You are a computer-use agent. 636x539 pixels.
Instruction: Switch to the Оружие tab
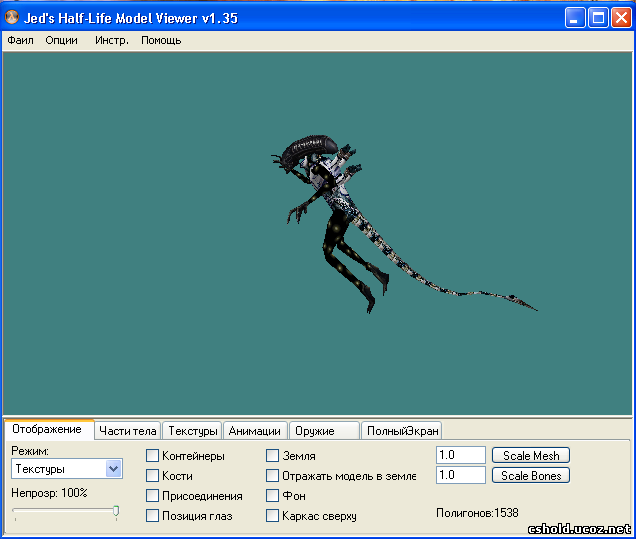coord(324,431)
